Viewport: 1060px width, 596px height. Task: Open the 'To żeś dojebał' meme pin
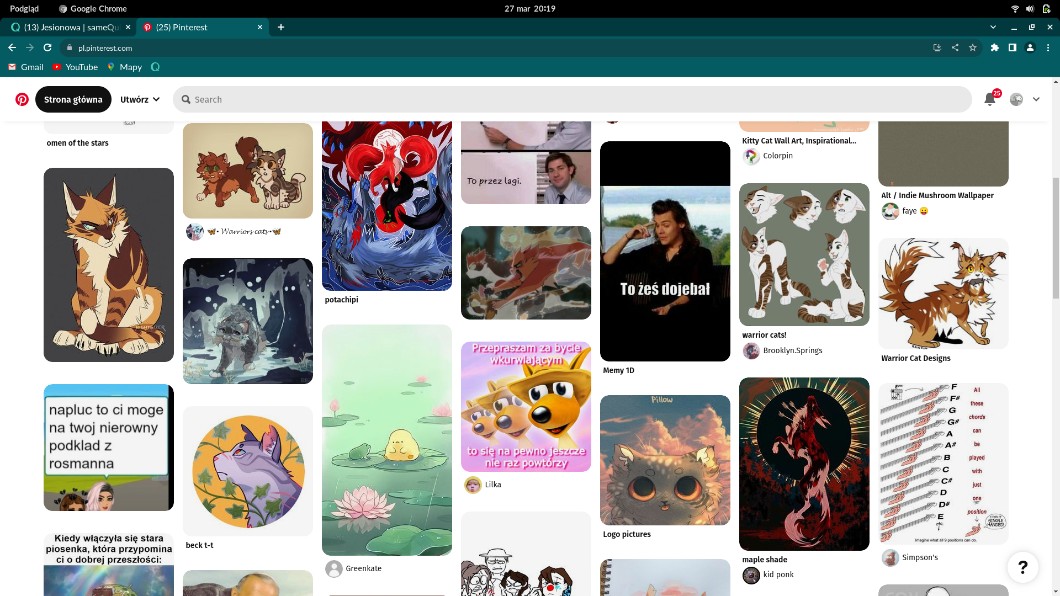pyautogui.click(x=665, y=250)
